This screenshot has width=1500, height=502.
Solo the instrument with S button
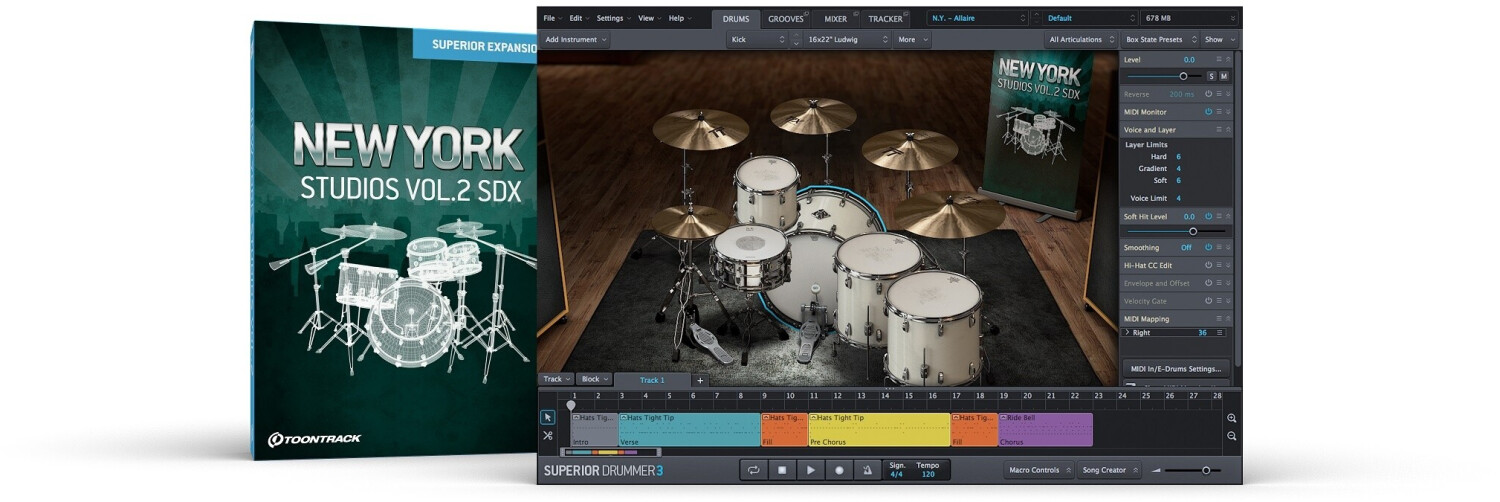(1211, 76)
